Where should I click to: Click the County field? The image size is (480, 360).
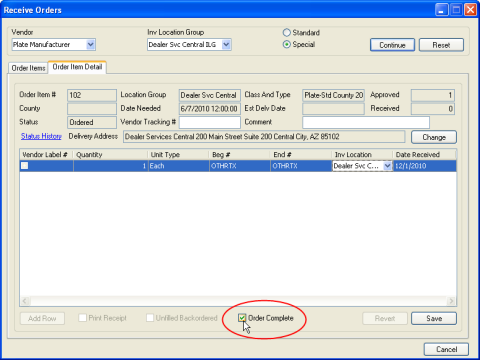[92, 109]
